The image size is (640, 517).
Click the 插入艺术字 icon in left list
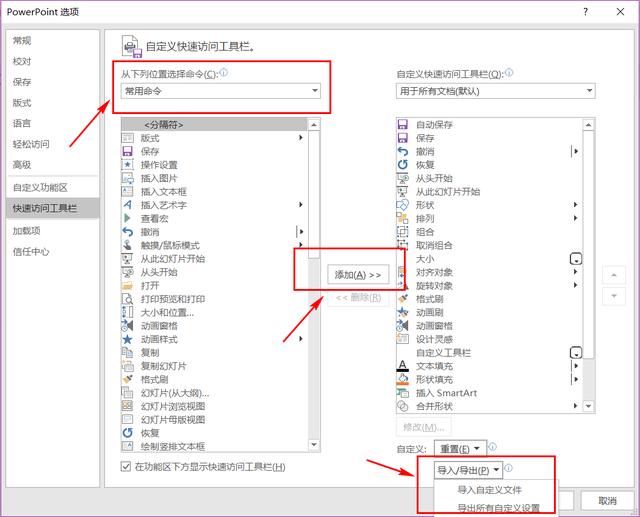click(127, 205)
